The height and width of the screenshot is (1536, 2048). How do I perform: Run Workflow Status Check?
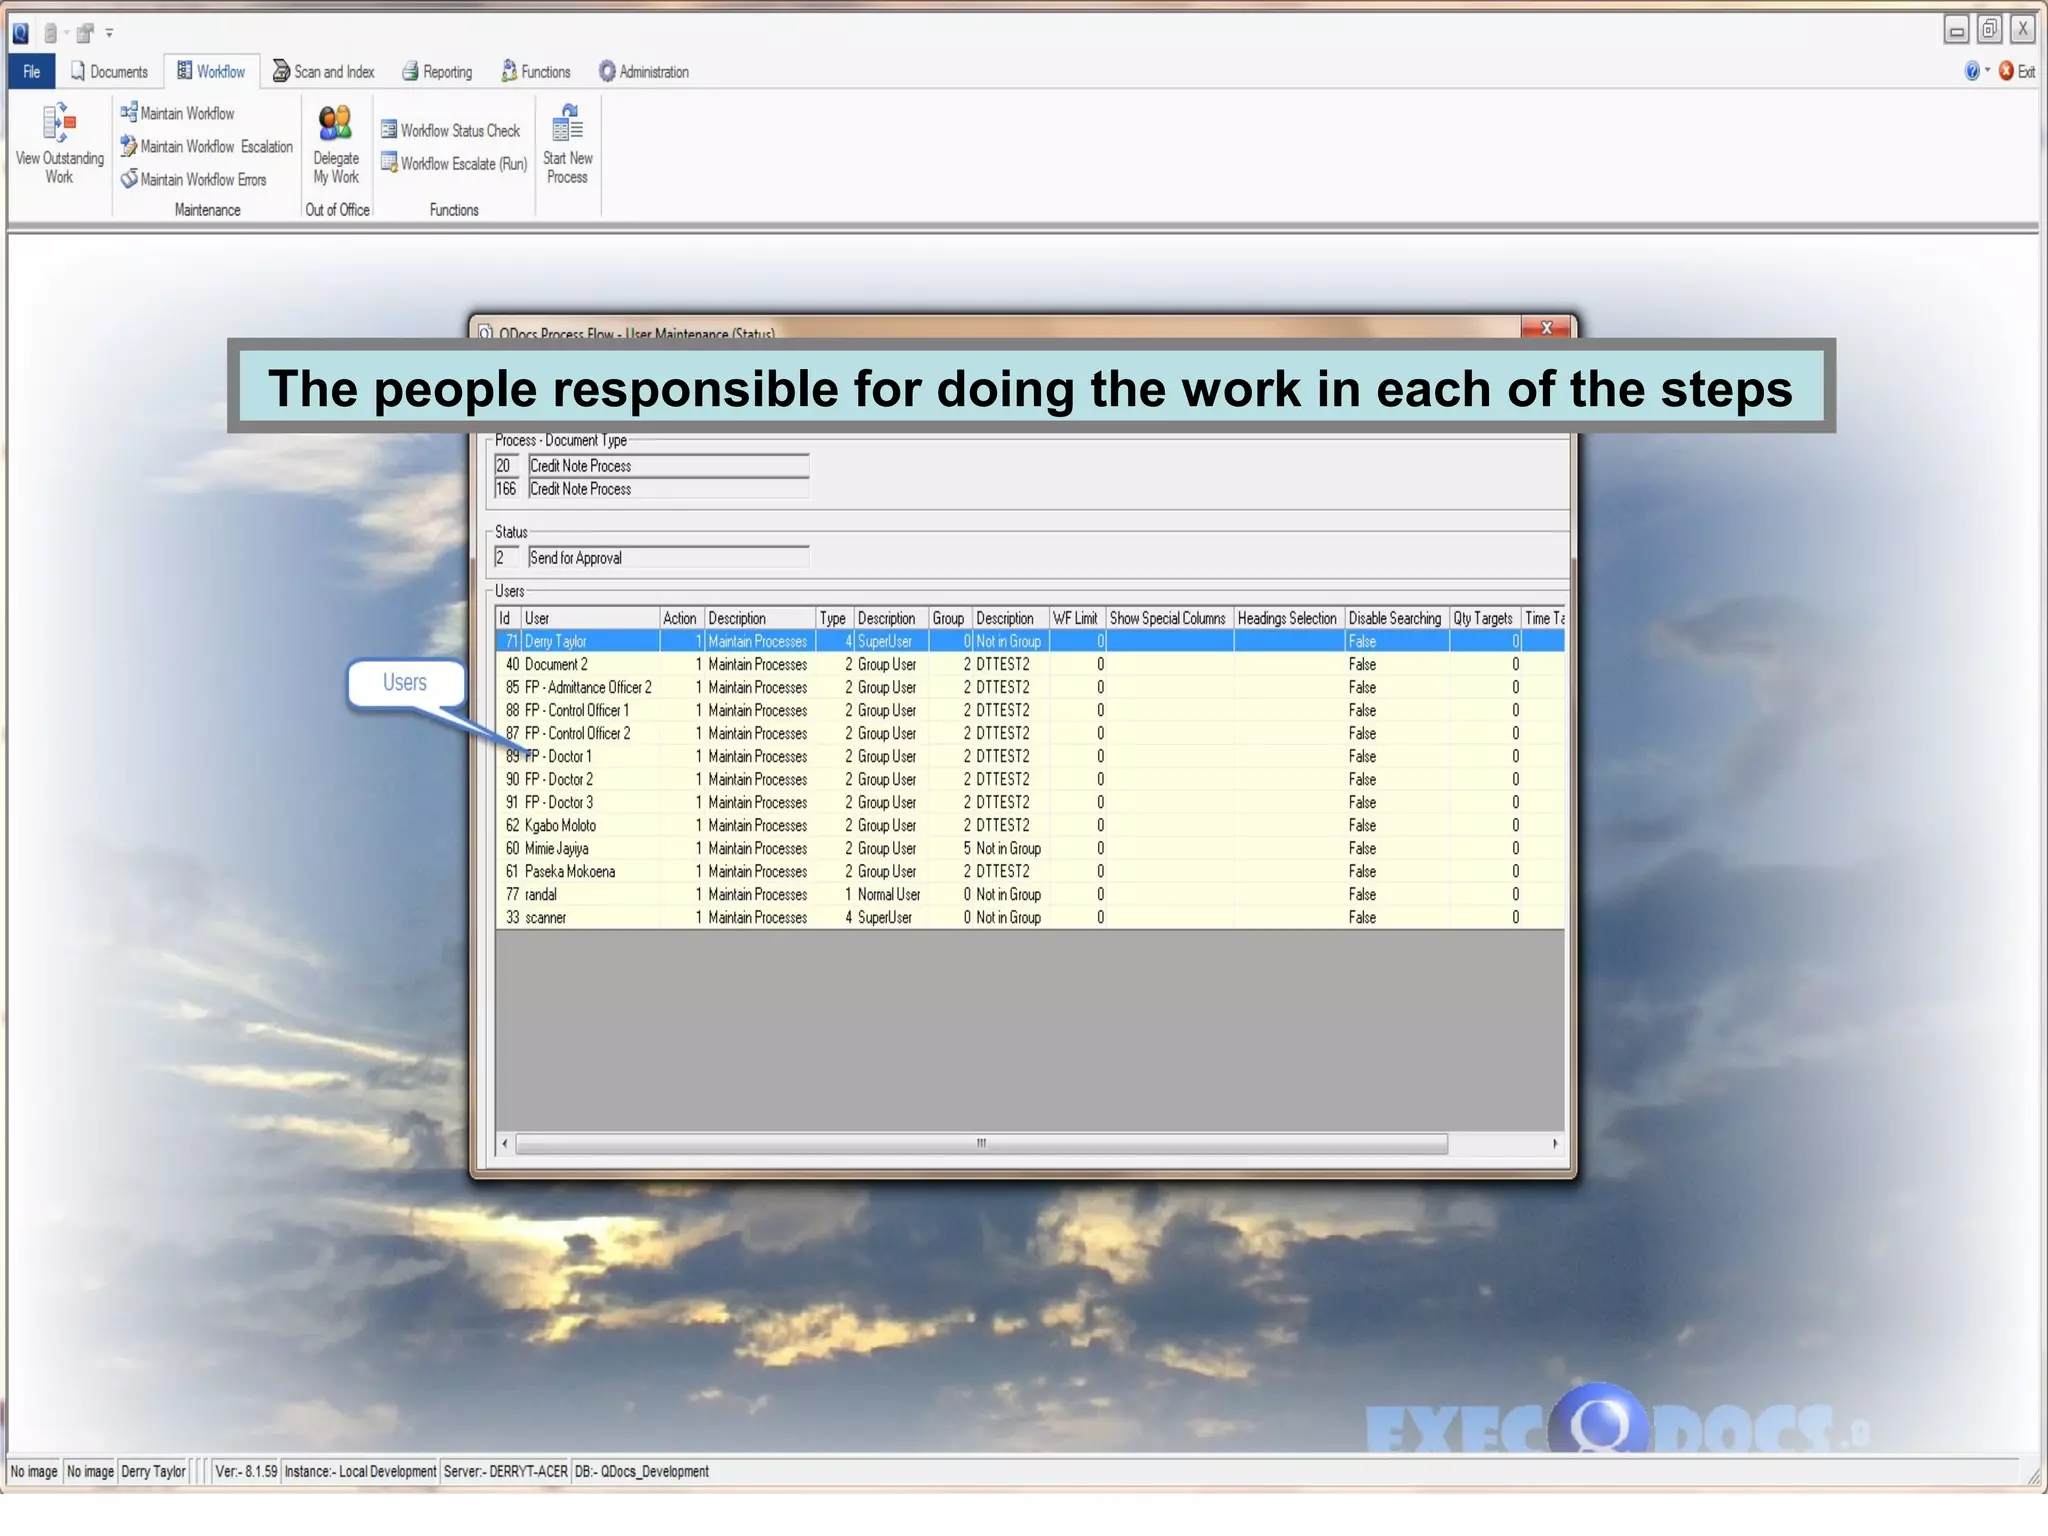[x=451, y=131]
